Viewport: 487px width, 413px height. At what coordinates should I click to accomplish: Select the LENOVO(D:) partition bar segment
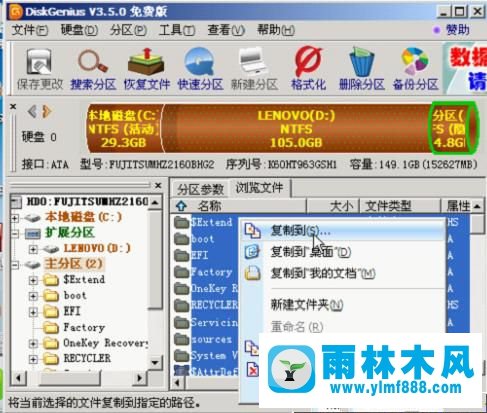[296, 129]
